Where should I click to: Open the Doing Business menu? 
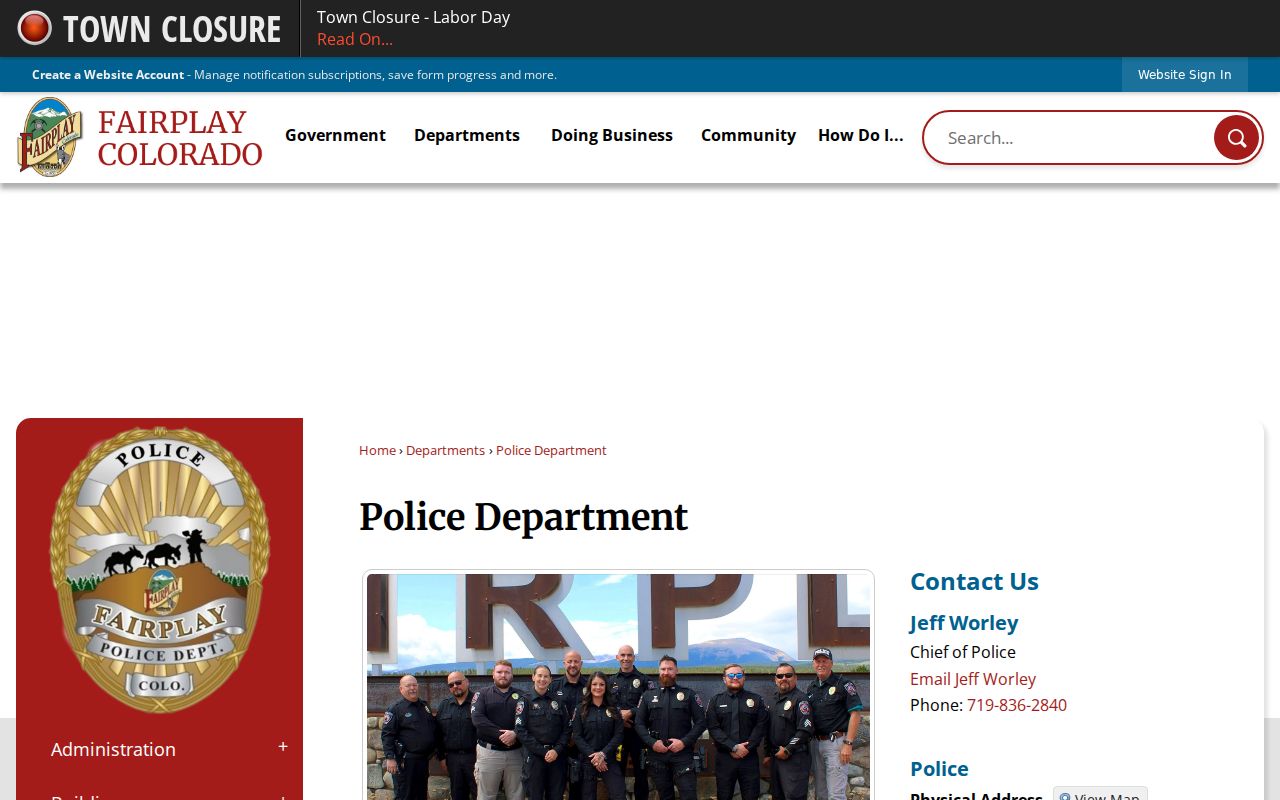point(612,135)
